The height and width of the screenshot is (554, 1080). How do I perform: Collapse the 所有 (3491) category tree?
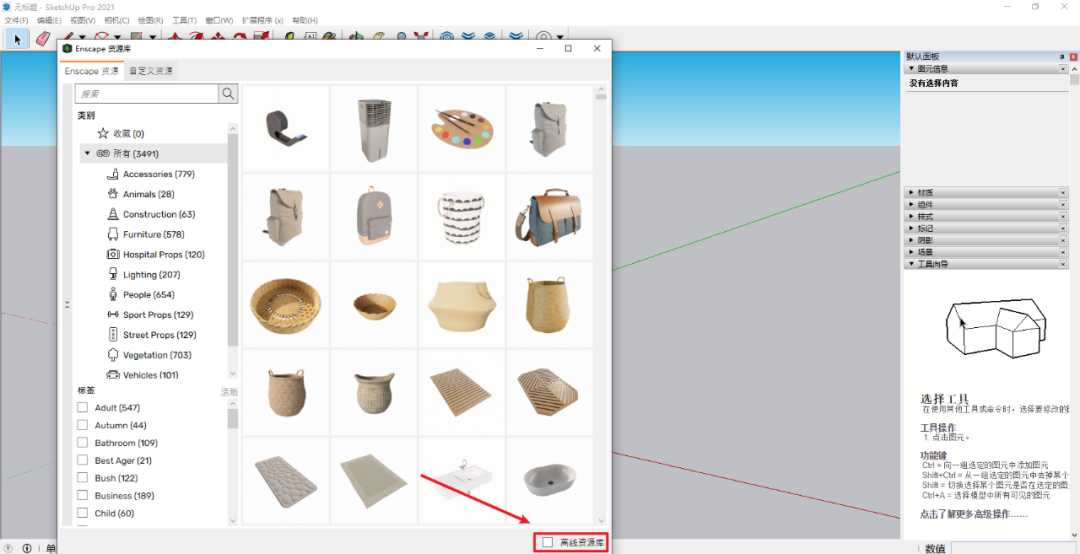point(87,153)
